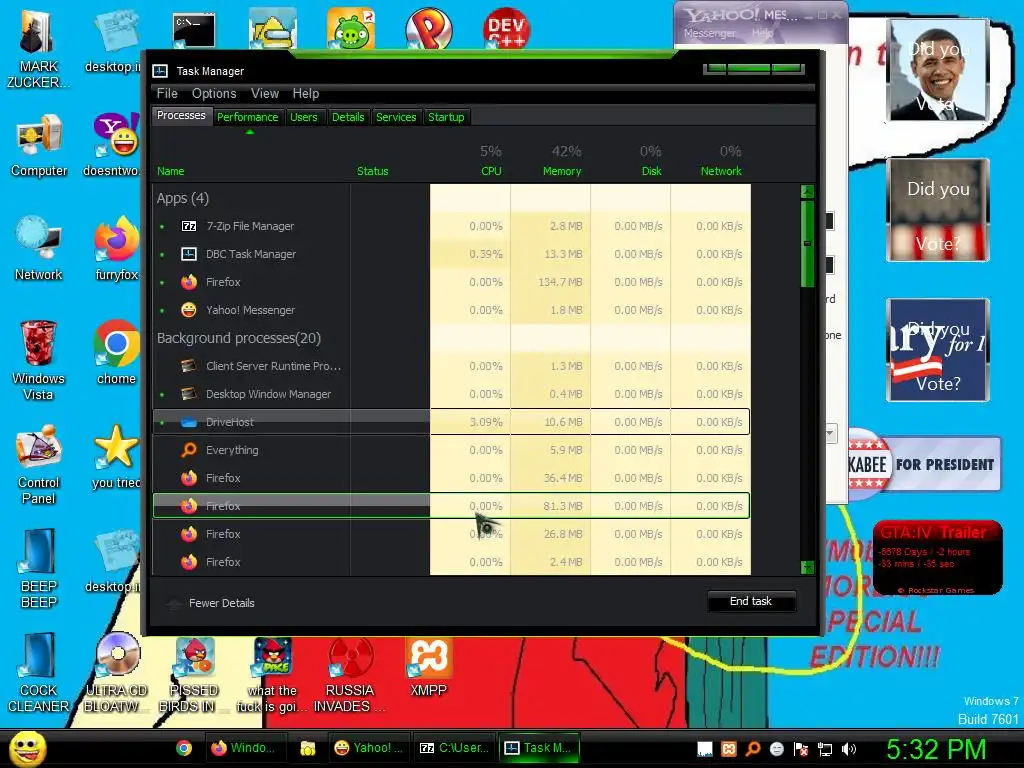Sort by the Disk column header
This screenshot has width=1024, height=768.
click(x=651, y=171)
